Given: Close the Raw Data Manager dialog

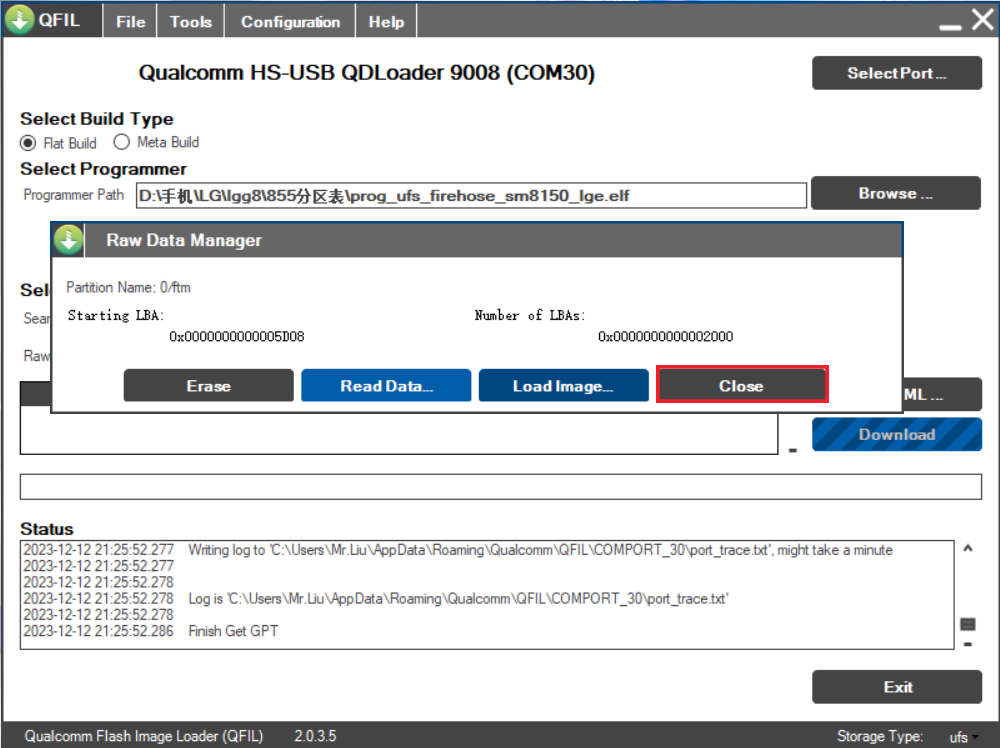Looking at the screenshot, I should click(741, 386).
